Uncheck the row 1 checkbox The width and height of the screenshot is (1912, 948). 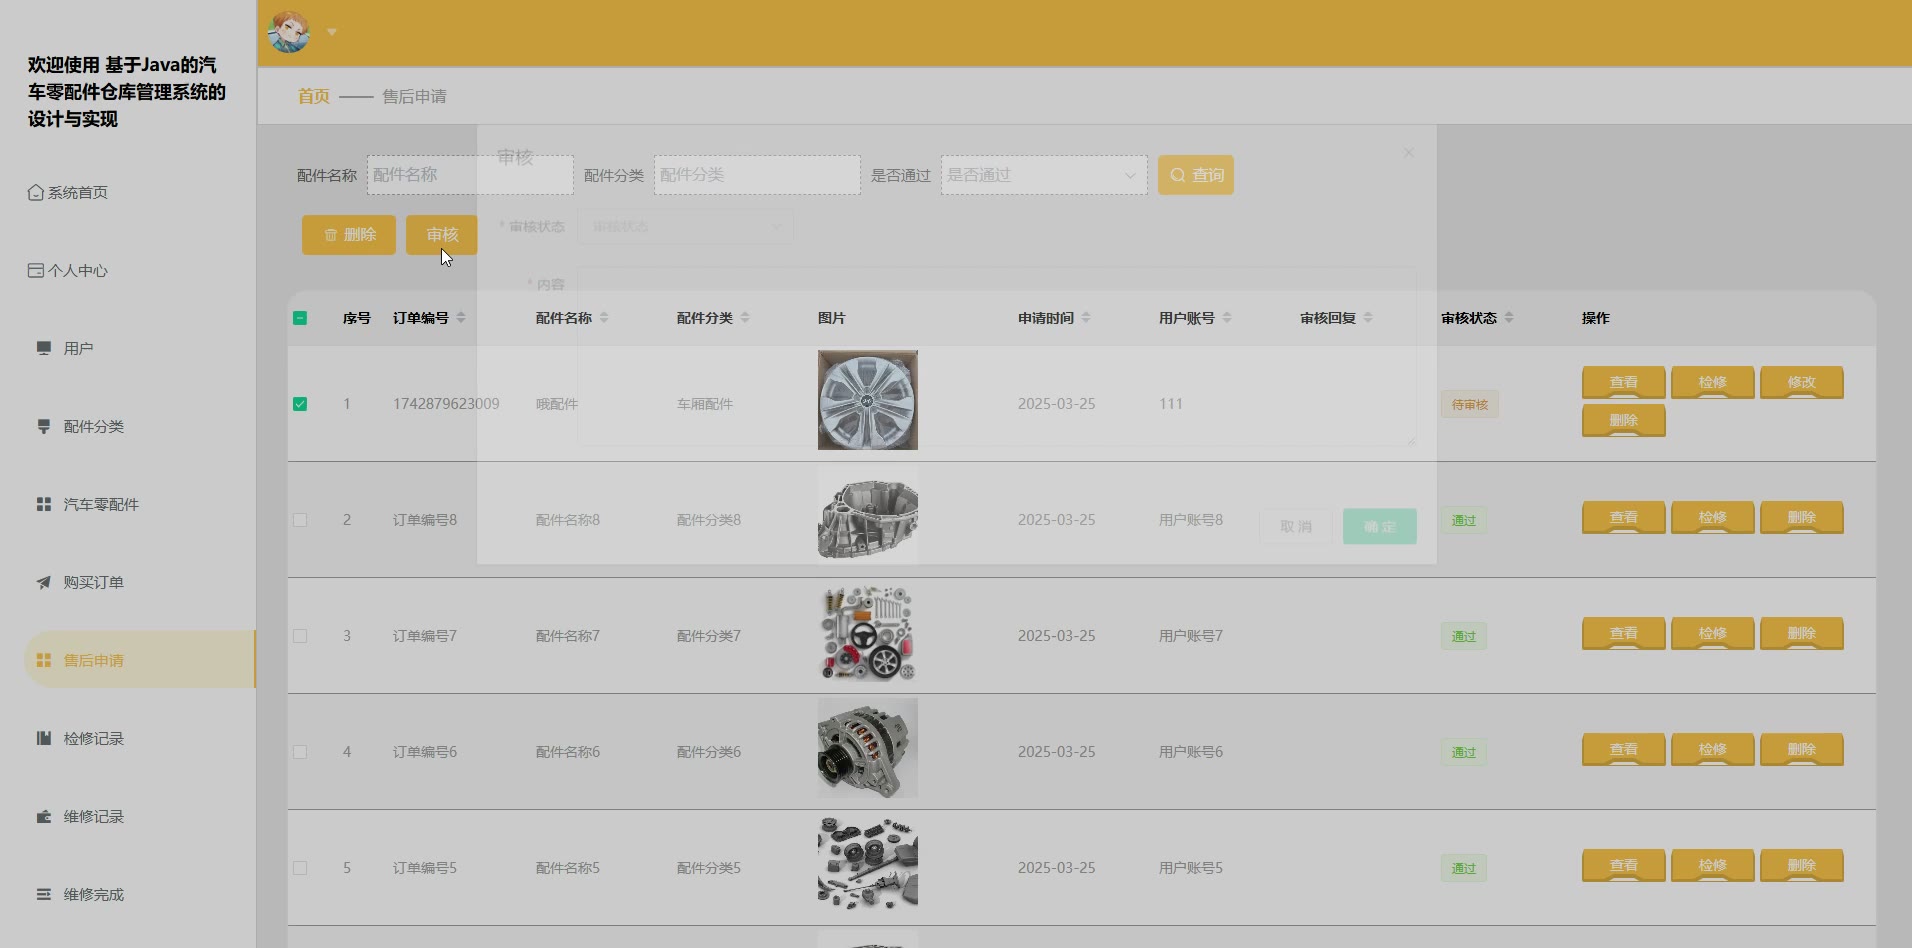click(300, 404)
